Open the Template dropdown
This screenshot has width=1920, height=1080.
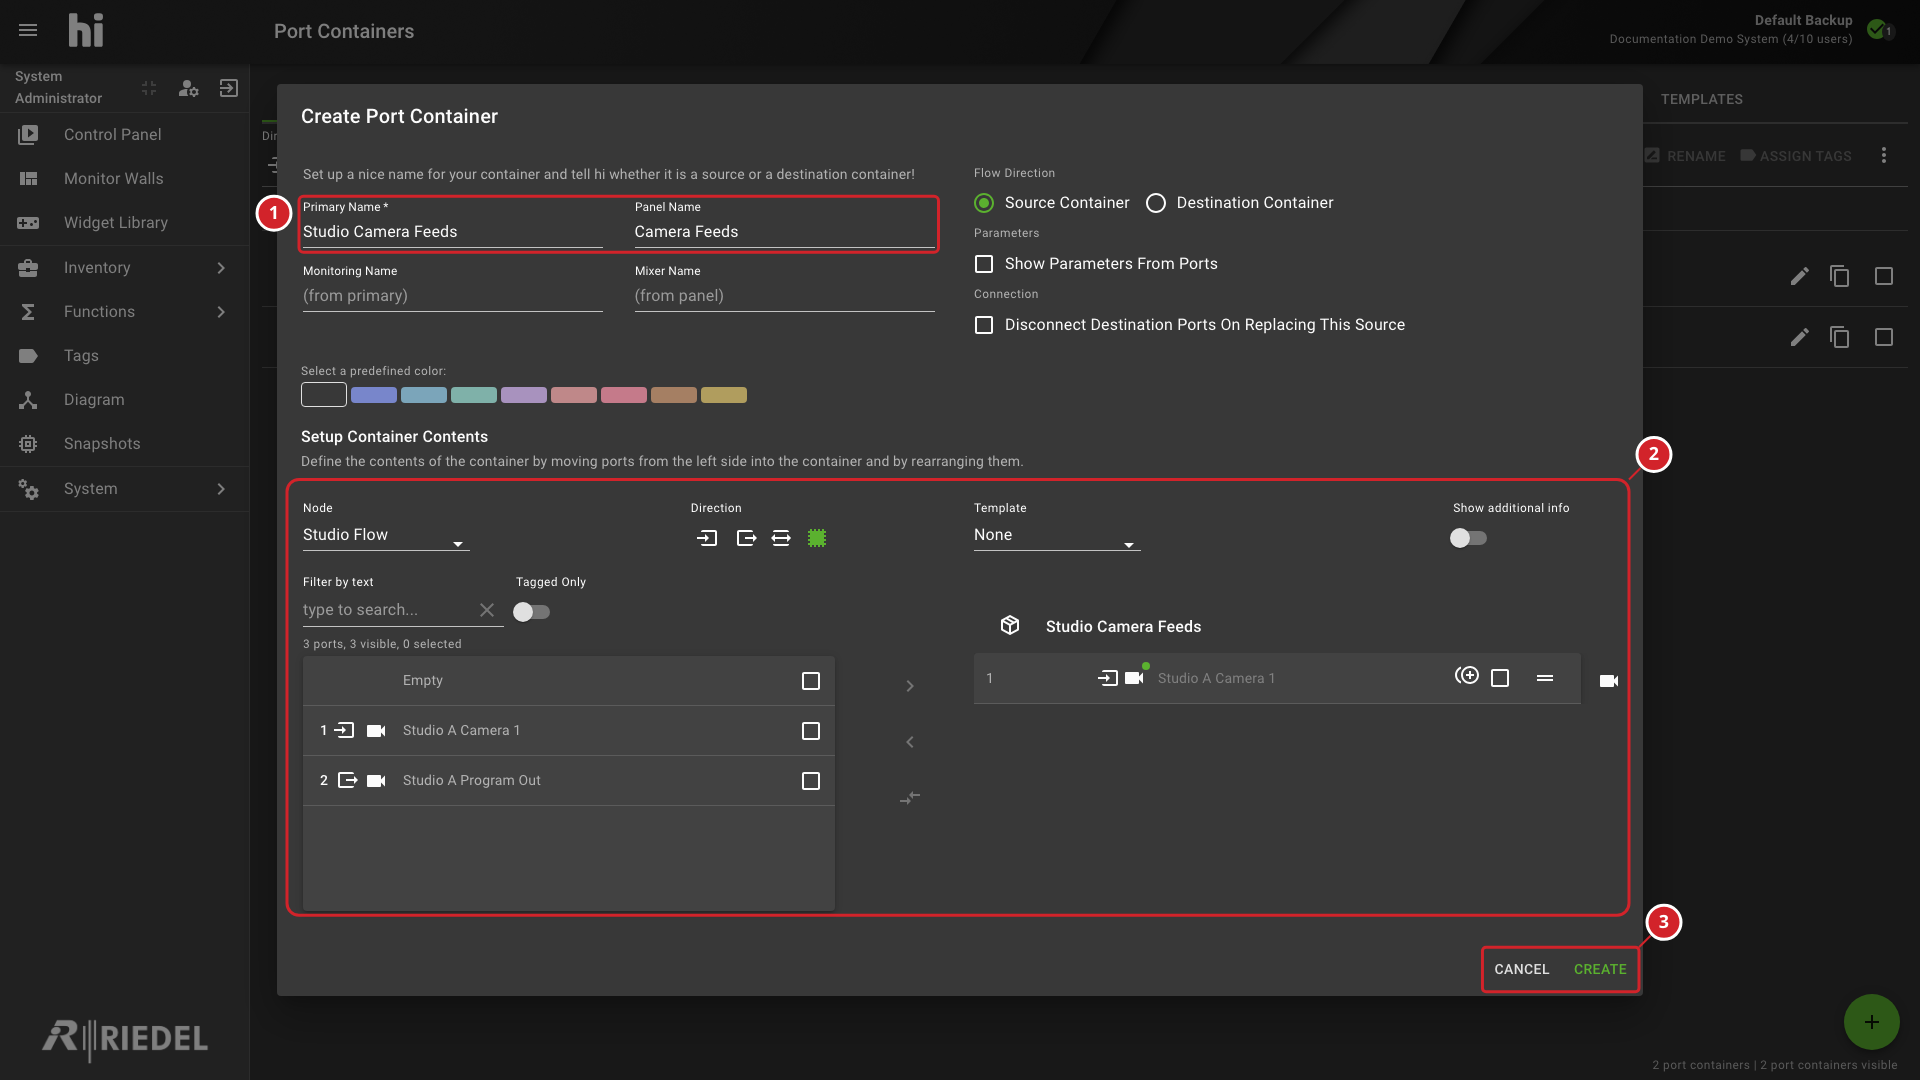coord(1057,535)
